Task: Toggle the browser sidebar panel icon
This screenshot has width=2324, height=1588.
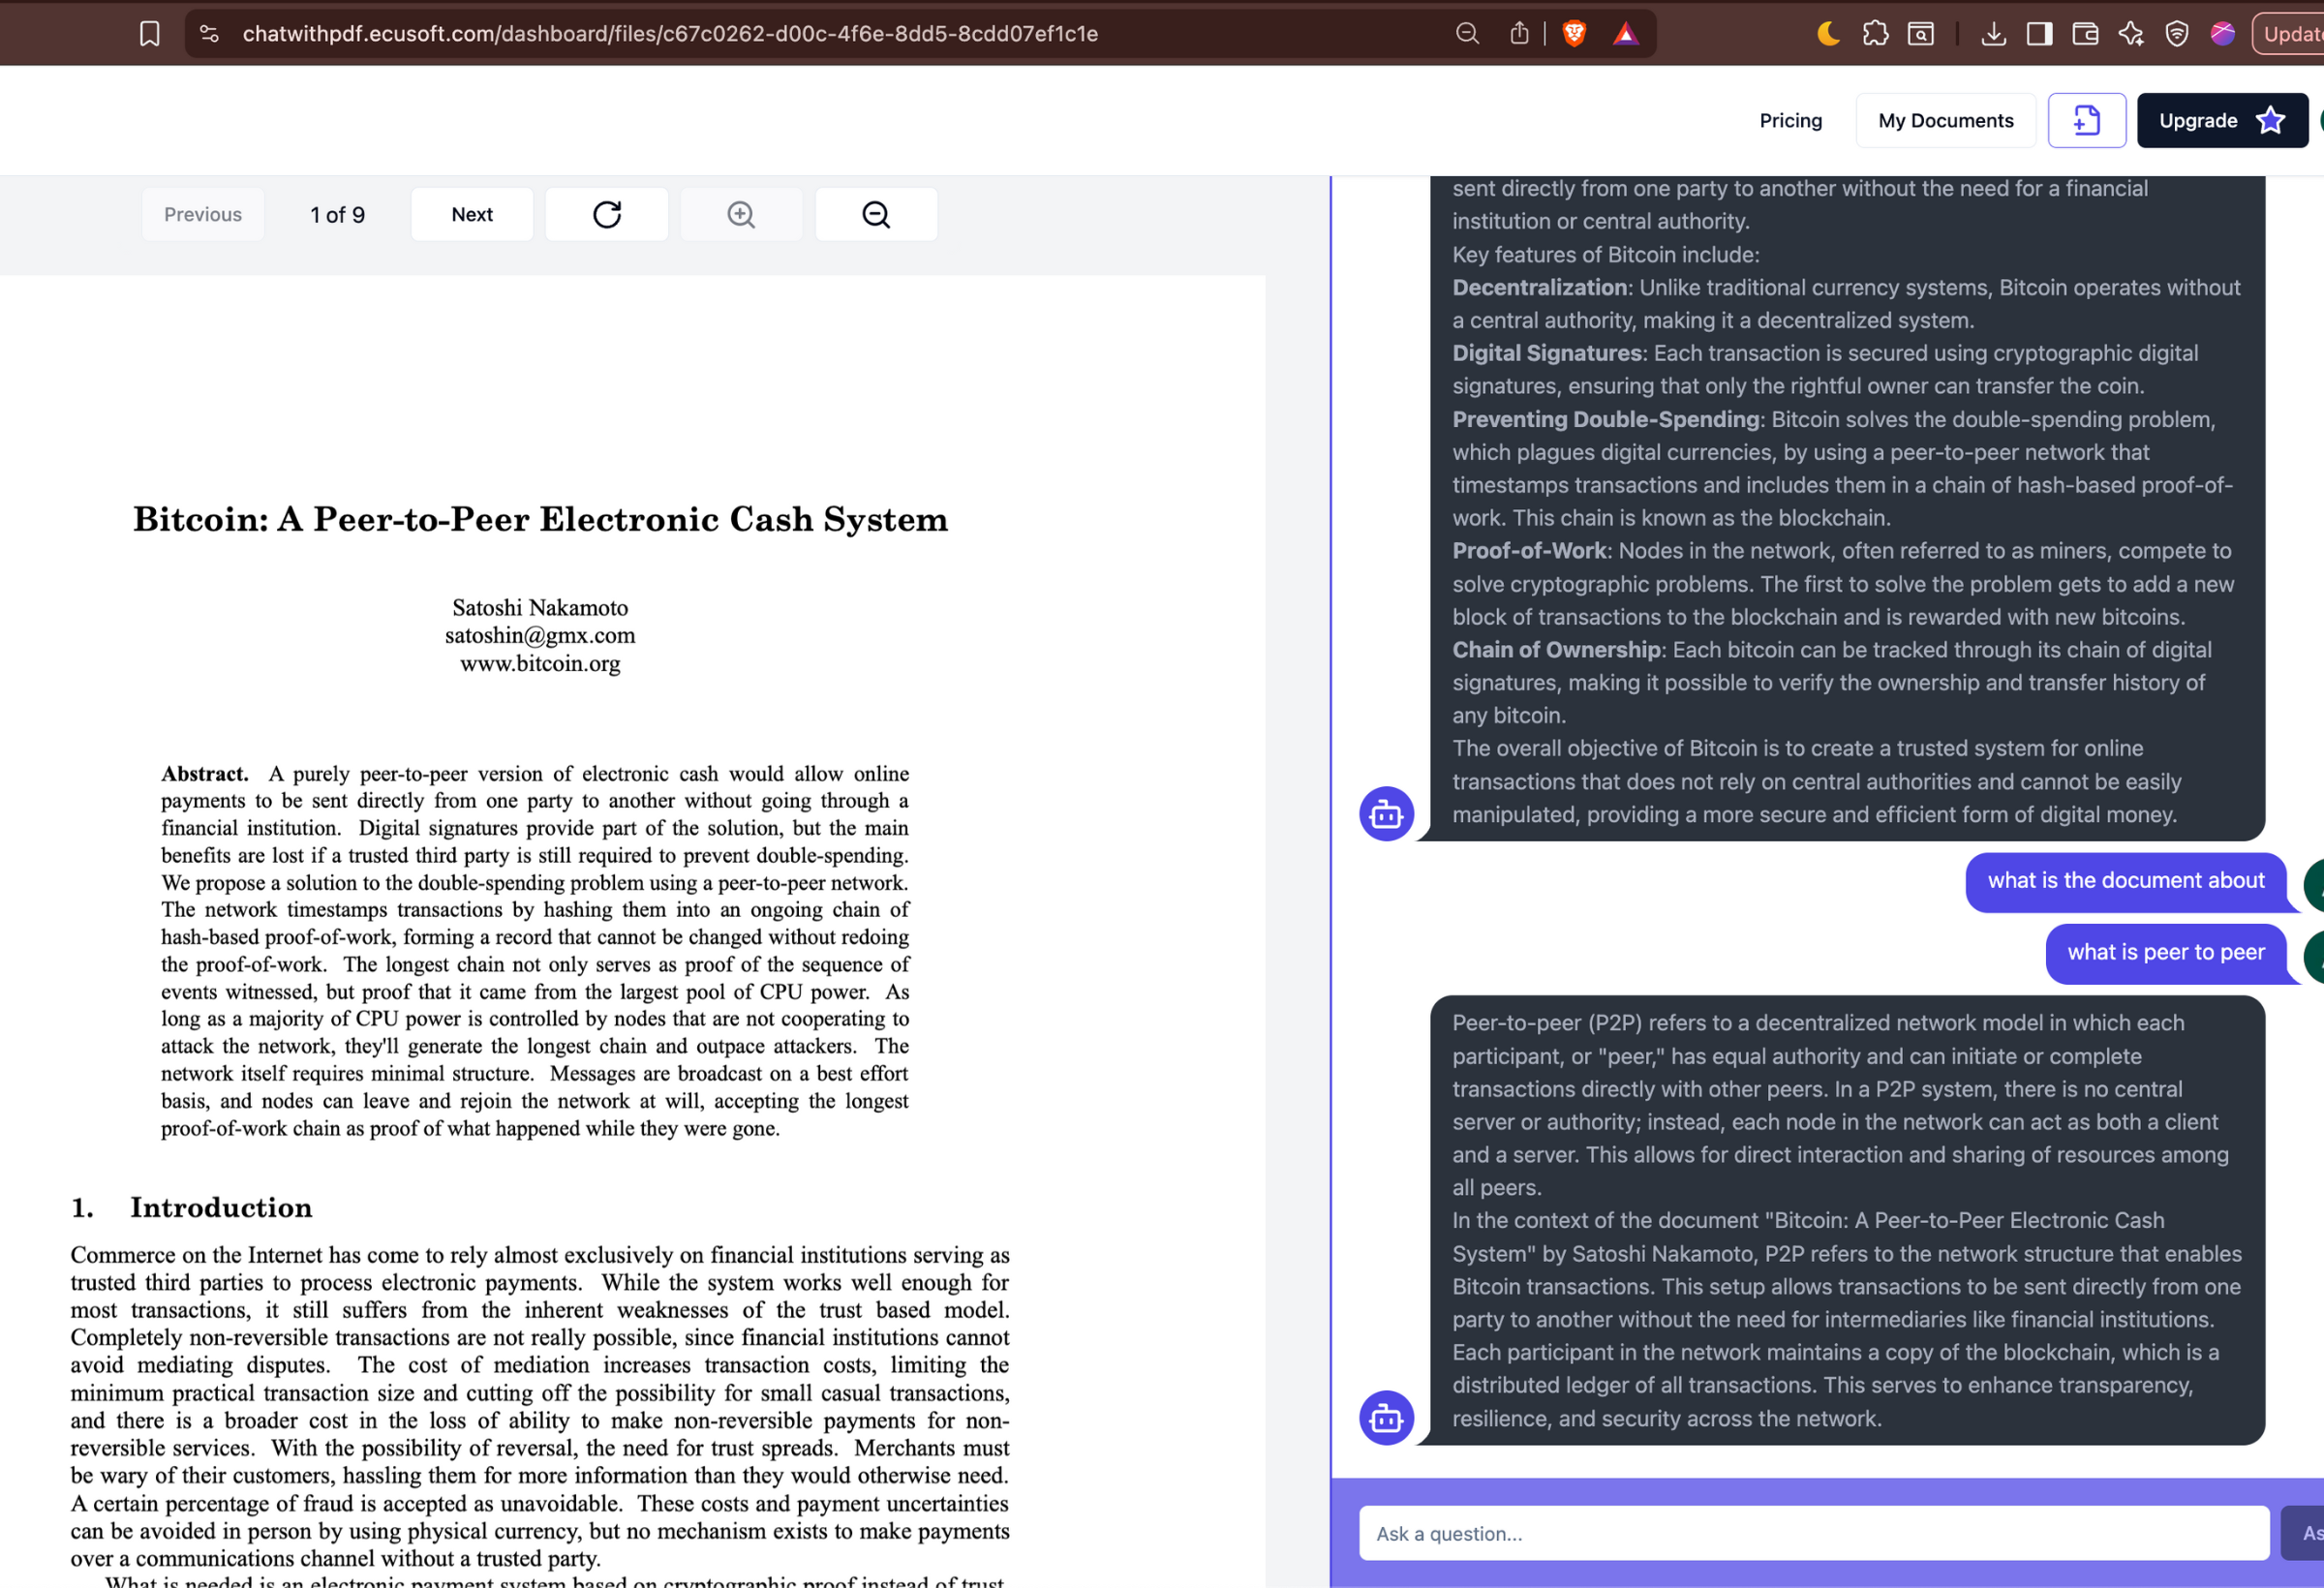Action: click(2039, 34)
